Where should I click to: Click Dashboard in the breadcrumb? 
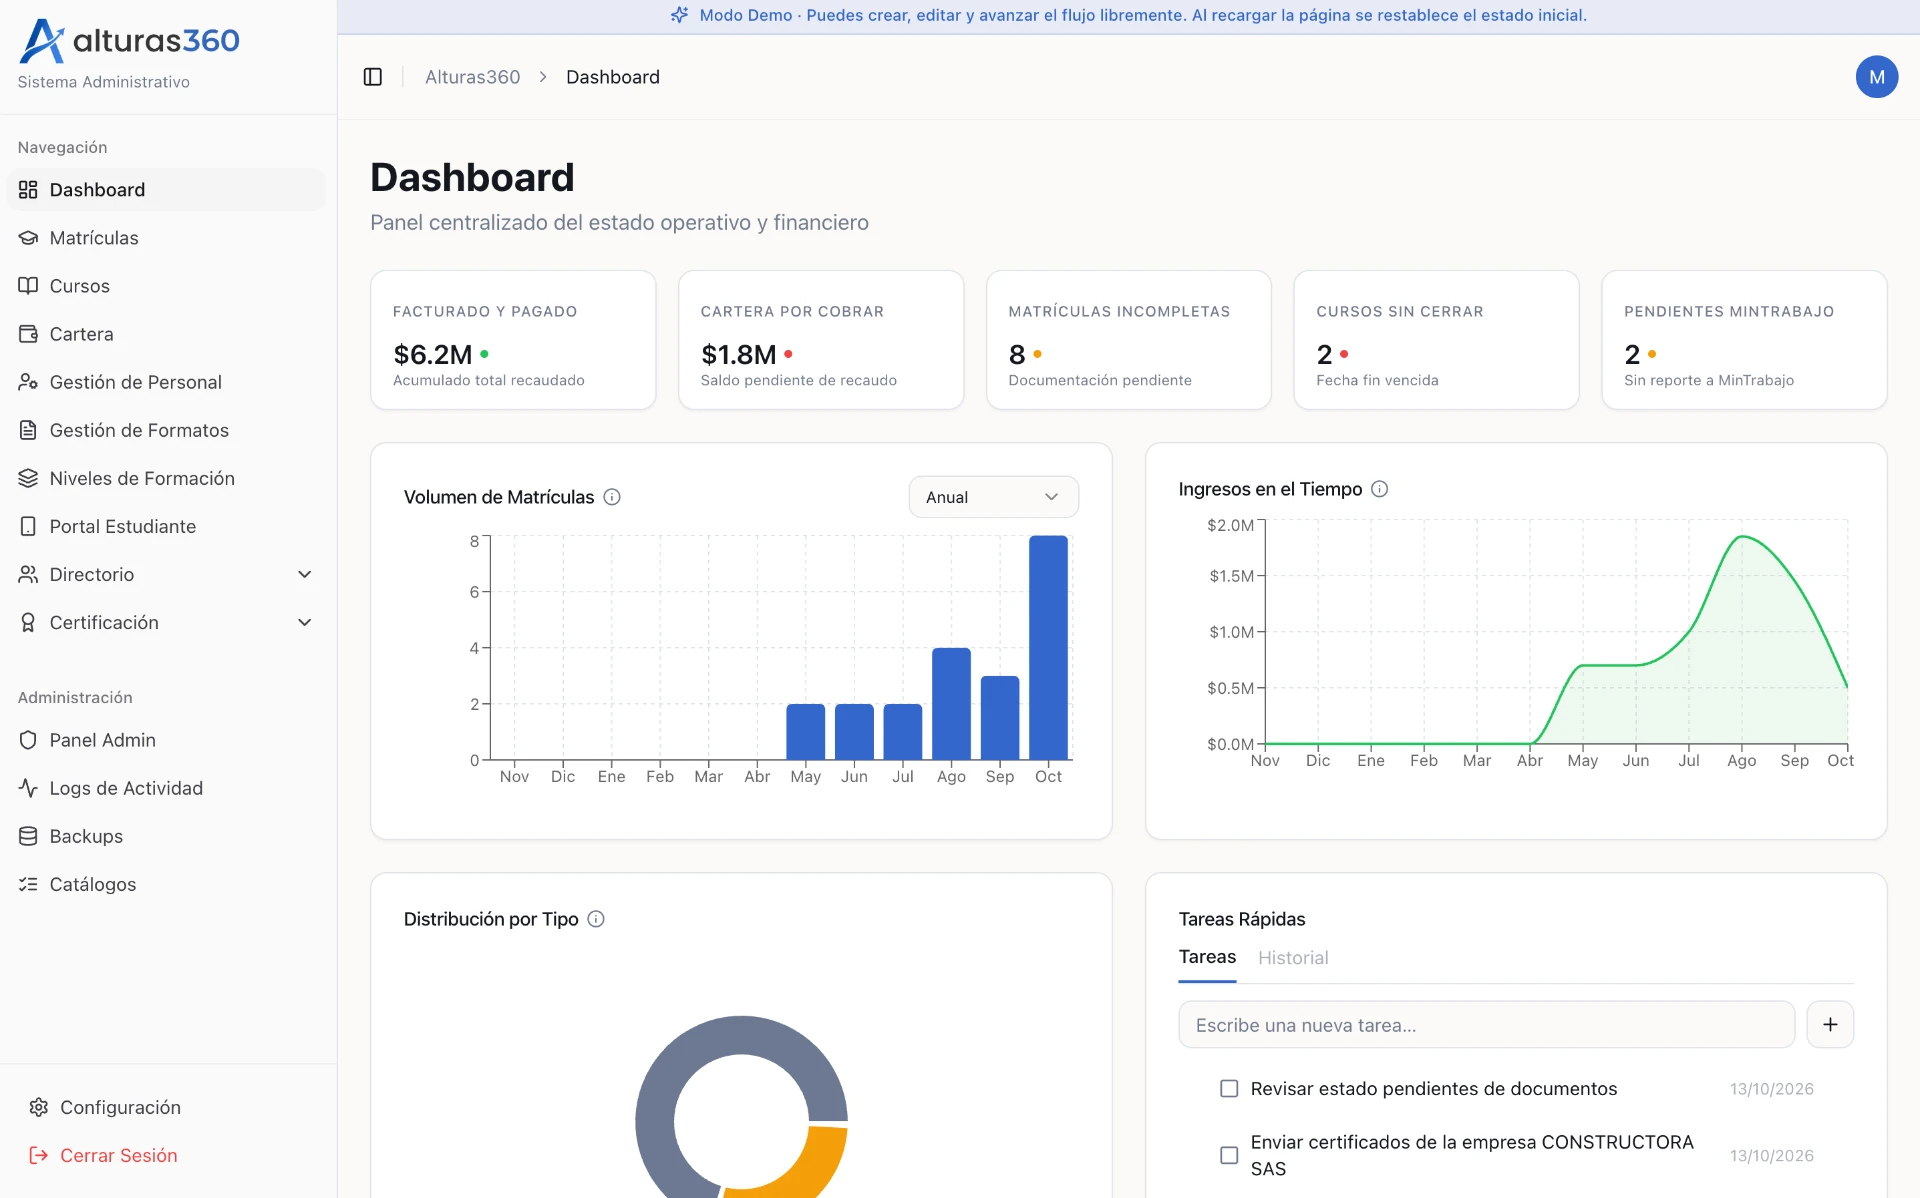[x=613, y=77]
